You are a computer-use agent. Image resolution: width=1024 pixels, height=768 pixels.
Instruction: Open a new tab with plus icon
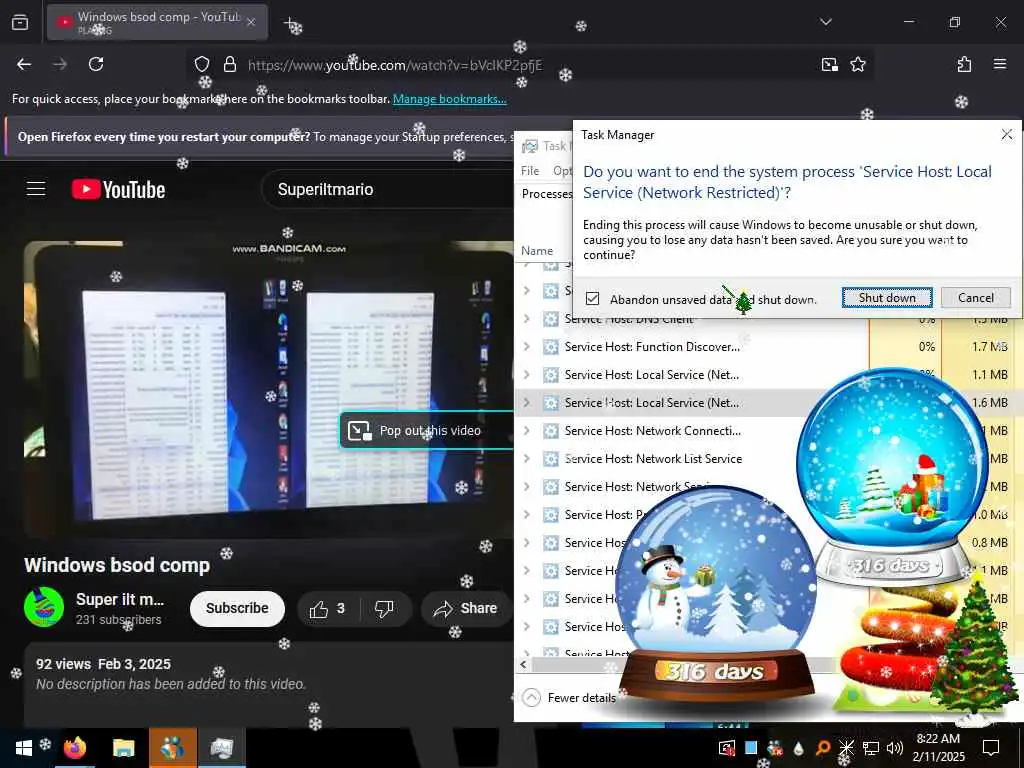pyautogui.click(x=290, y=24)
